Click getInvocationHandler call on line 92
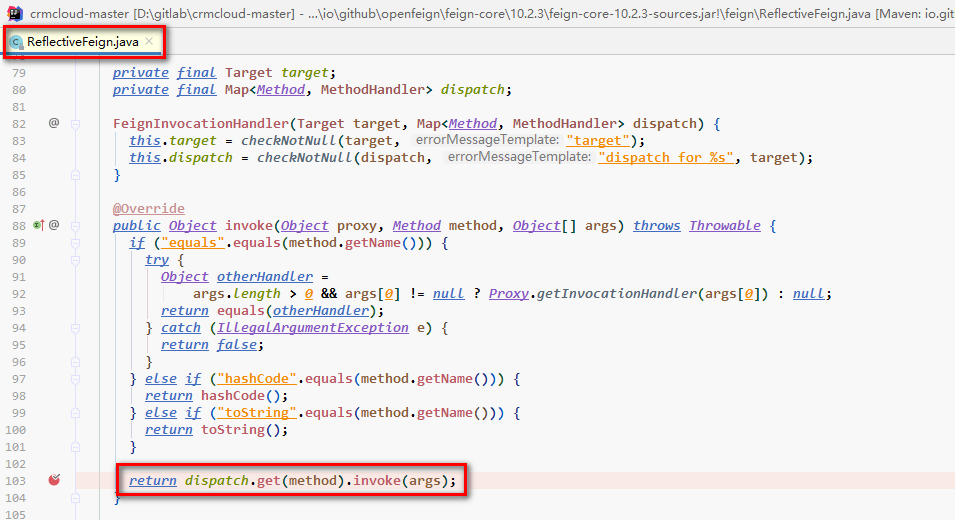Screen dimensions: 955x520 616,293
